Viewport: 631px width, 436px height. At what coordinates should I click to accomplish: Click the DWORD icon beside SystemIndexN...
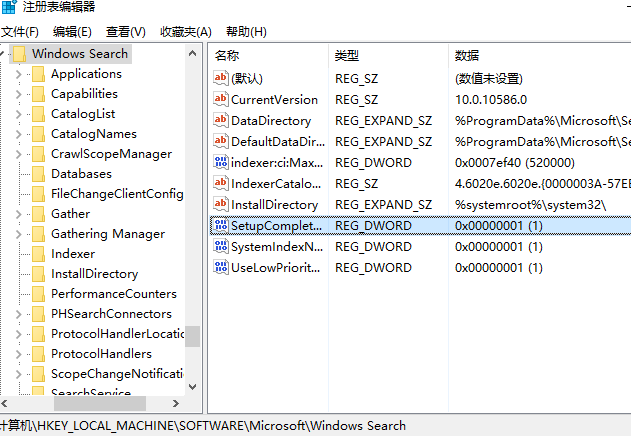pyautogui.click(x=221, y=246)
